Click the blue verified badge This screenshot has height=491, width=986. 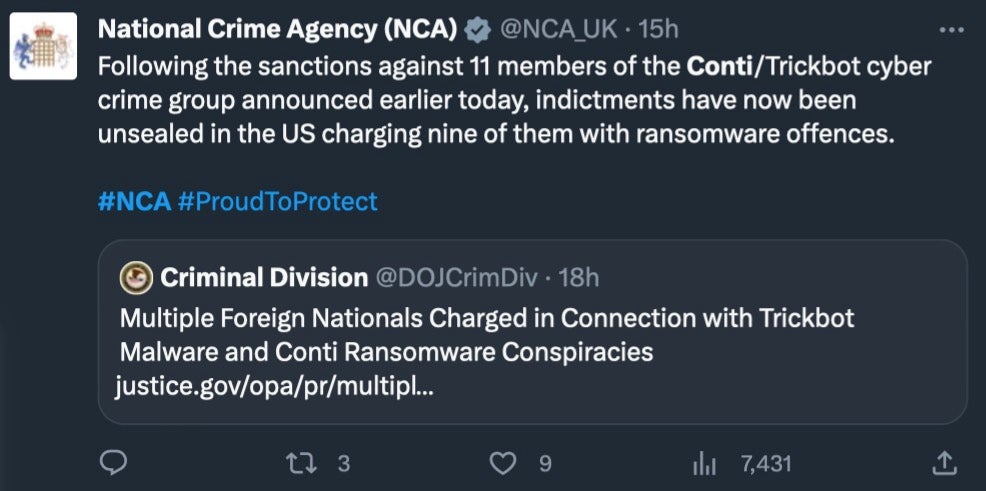click(x=477, y=31)
